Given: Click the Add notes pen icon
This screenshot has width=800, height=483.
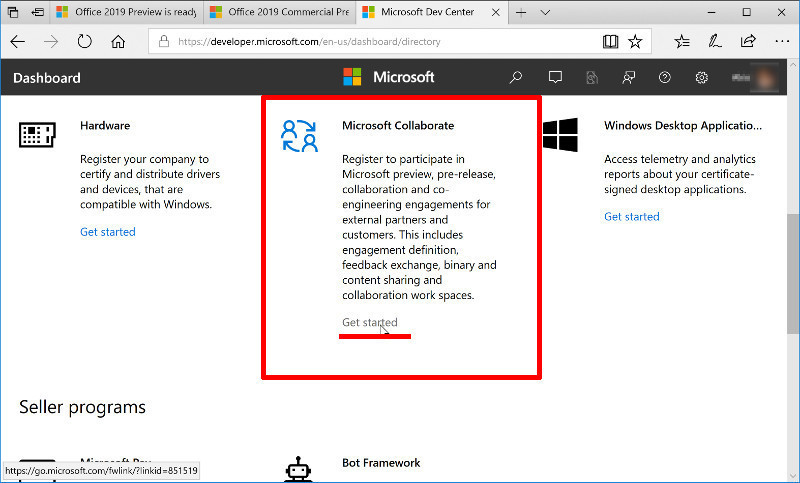Looking at the screenshot, I should tap(715, 41).
